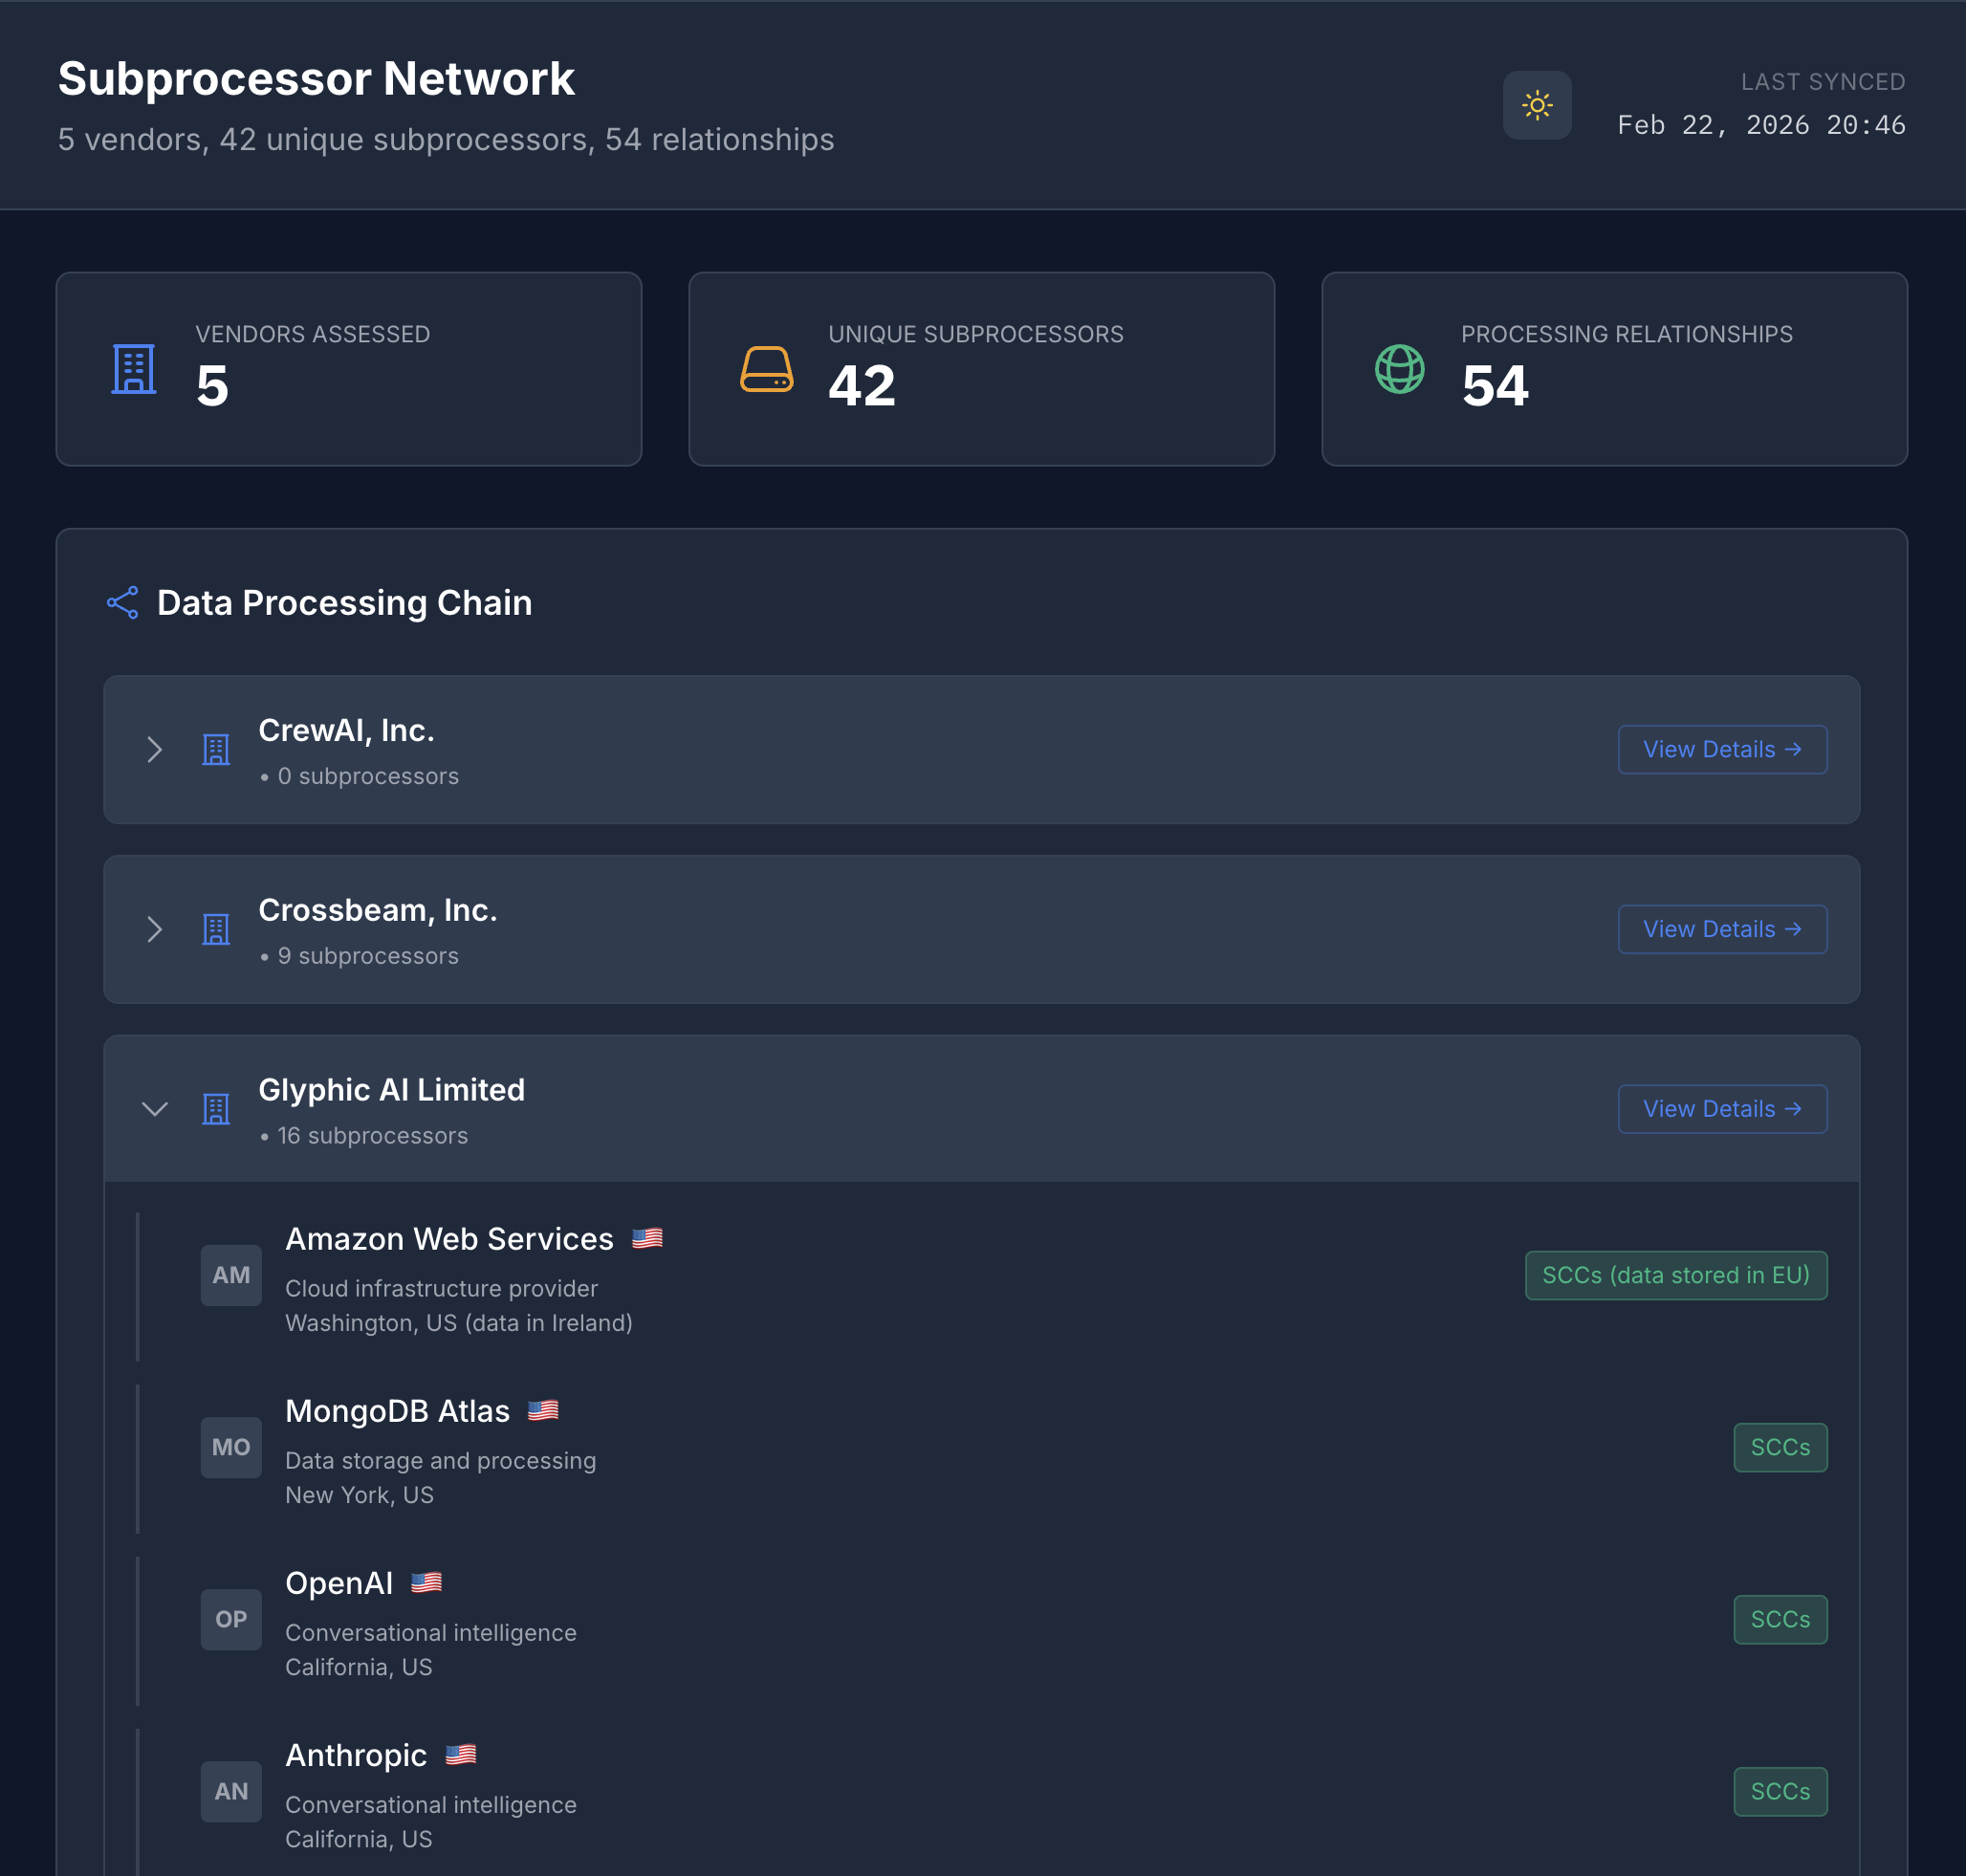Viewport: 1966px width, 1876px height.
Task: Click the CrewAI, Inc. vendor title
Action: 346,731
